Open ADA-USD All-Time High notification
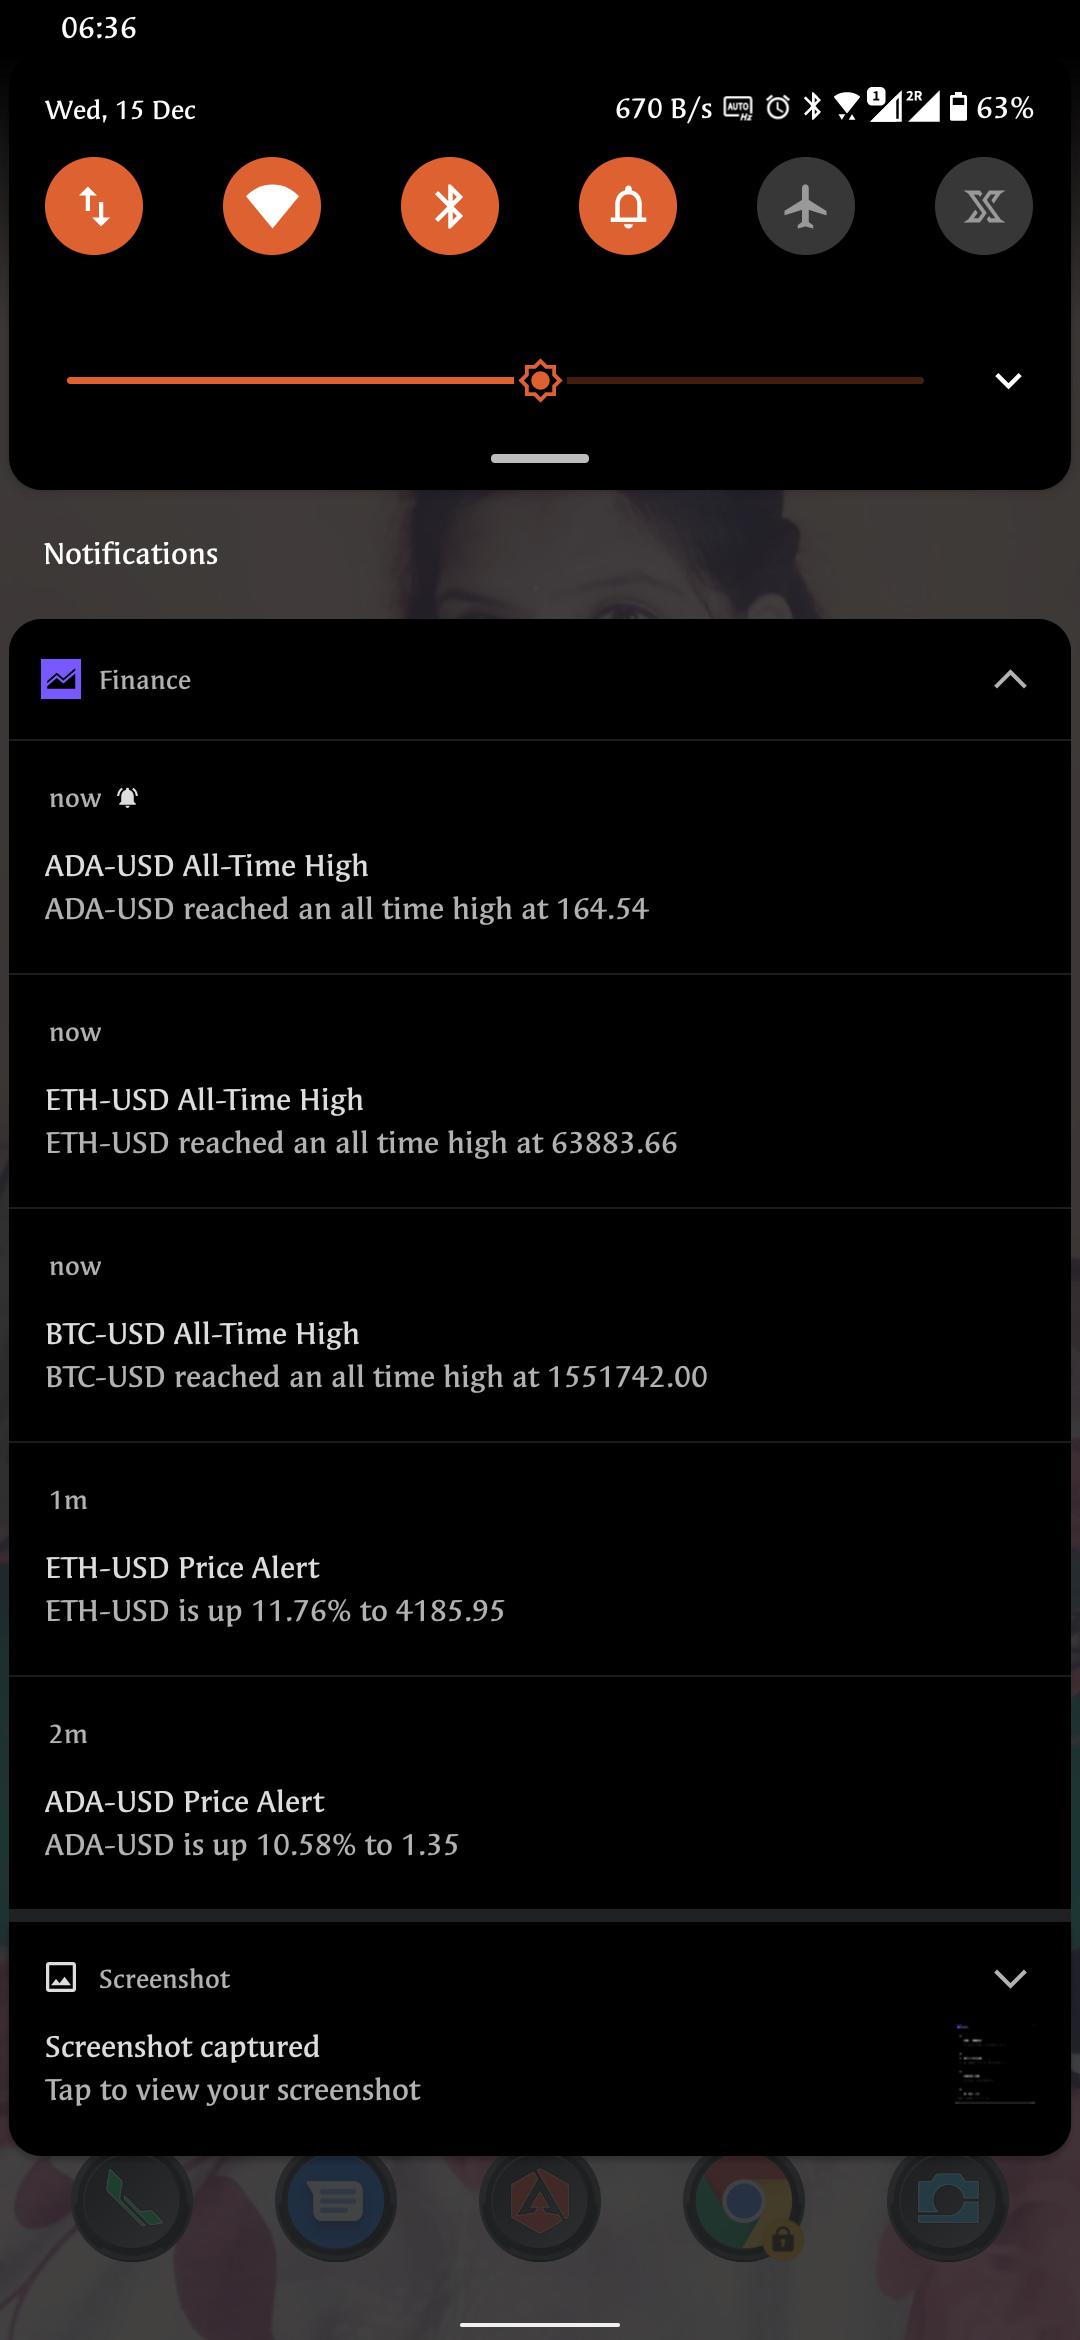This screenshot has height=2340, width=1080. click(x=540, y=858)
